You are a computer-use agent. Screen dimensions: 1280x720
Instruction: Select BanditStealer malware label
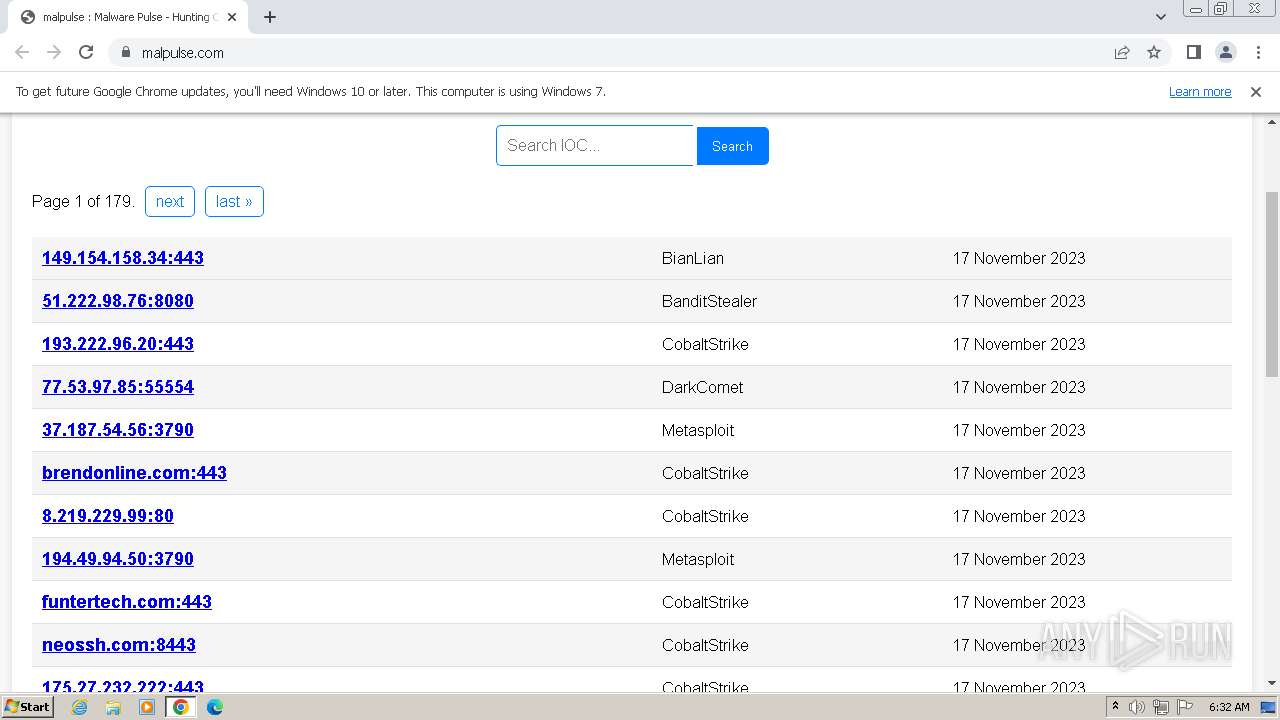tap(709, 301)
